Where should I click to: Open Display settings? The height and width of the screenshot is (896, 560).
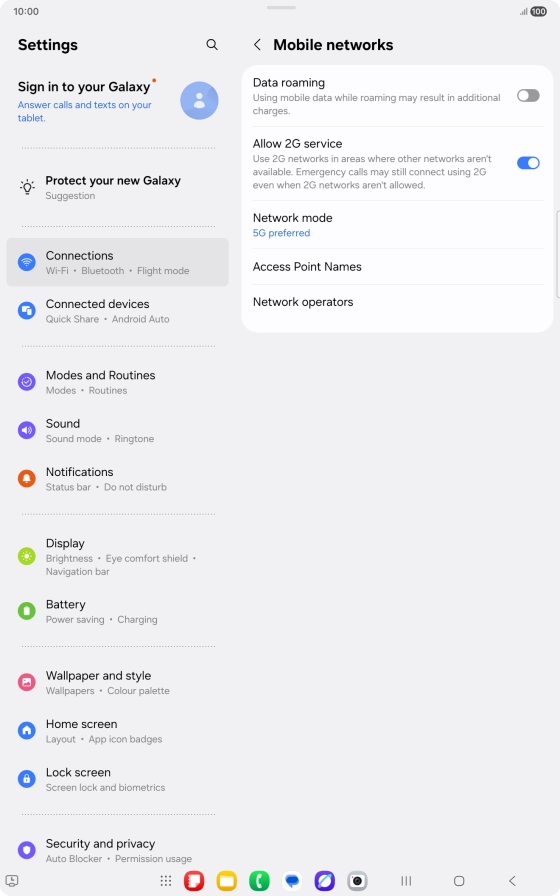point(117,557)
